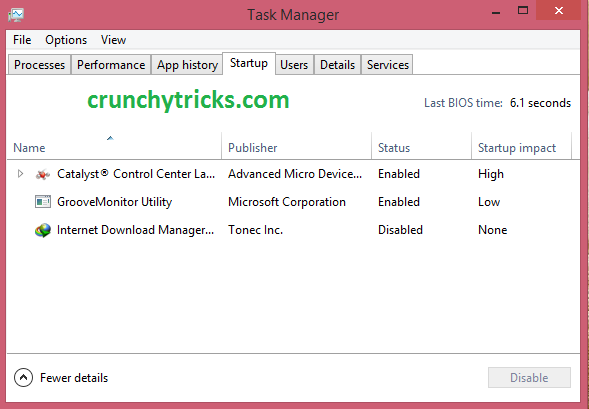Click the Disabled status cell
Image resolution: width=589 pixels, height=409 pixels.
click(400, 230)
